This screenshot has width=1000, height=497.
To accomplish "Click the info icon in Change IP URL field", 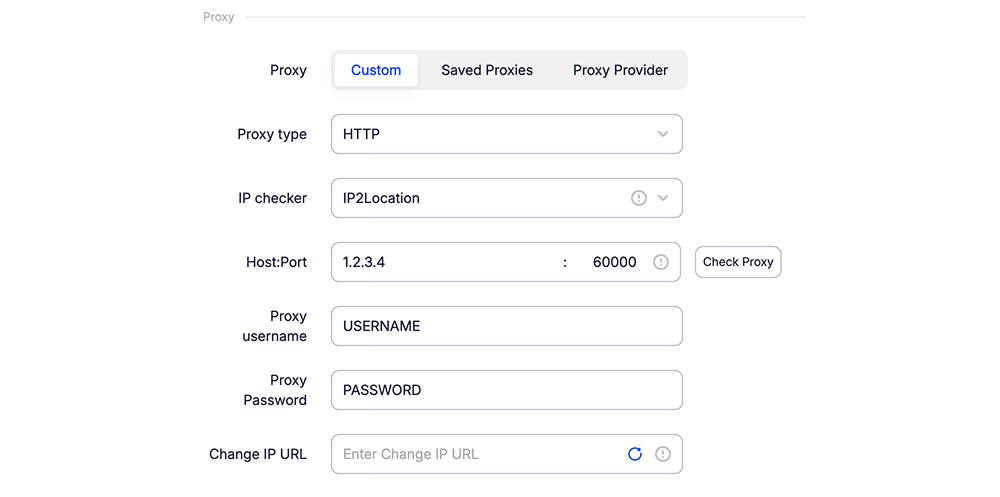I will click(x=663, y=454).
